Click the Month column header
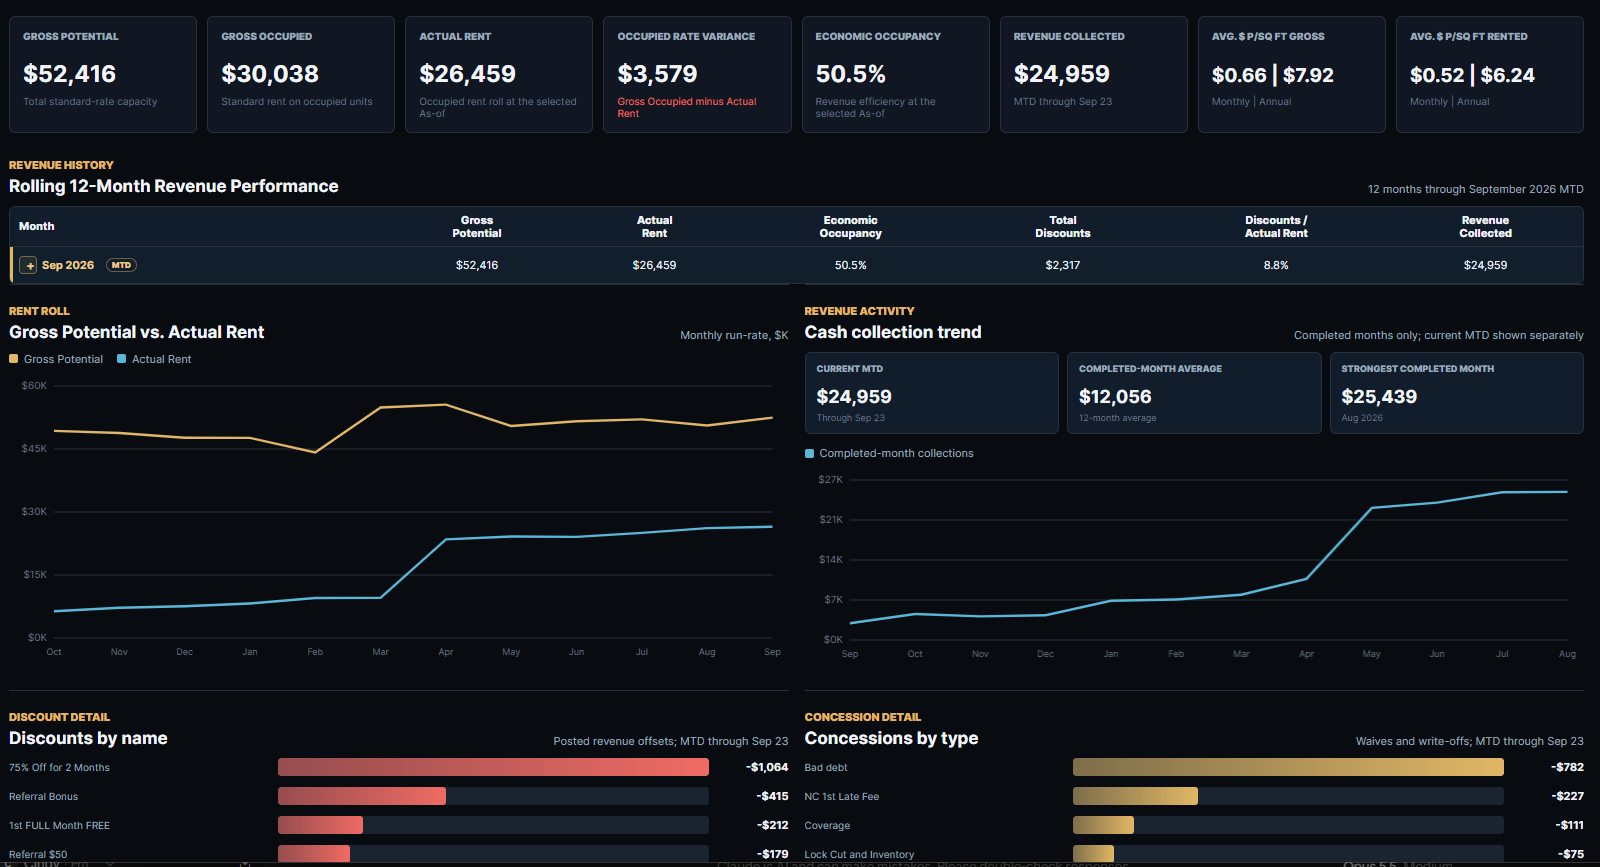1600x867 pixels. (x=37, y=226)
